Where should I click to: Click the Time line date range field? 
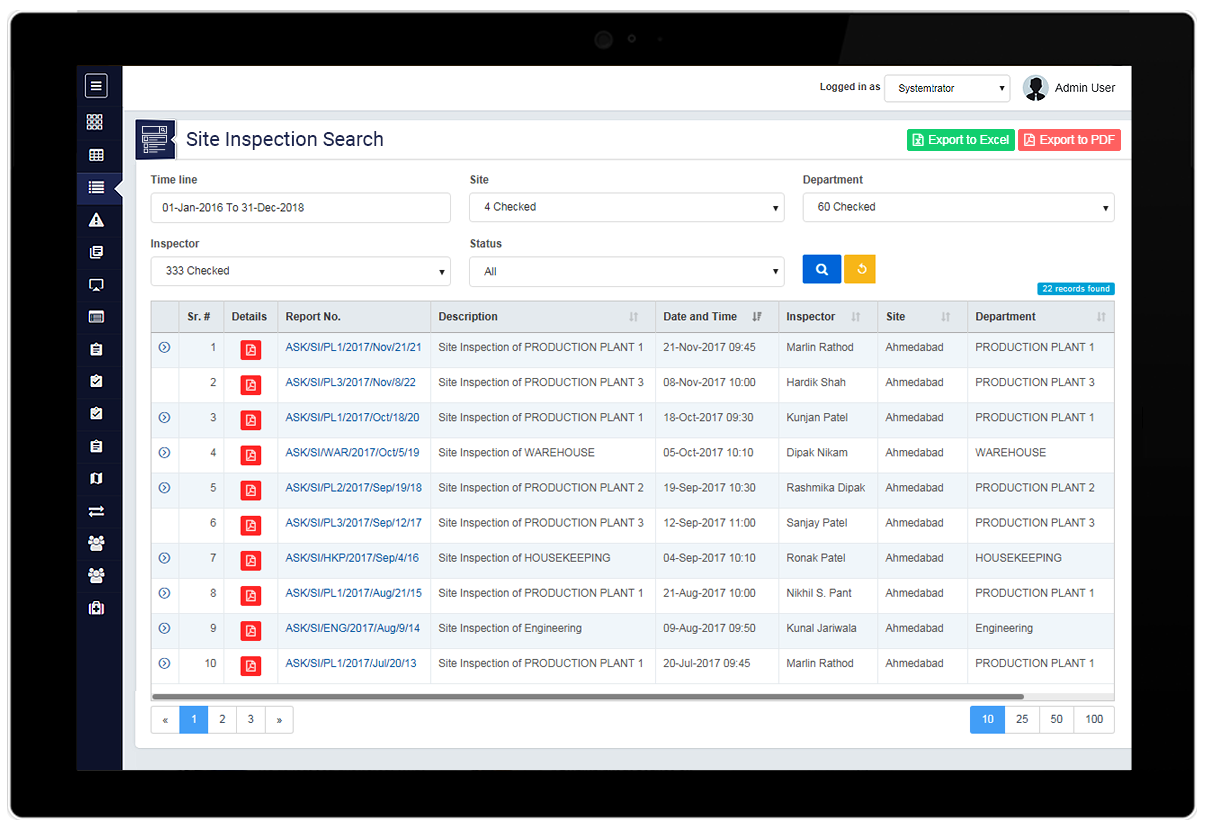300,208
